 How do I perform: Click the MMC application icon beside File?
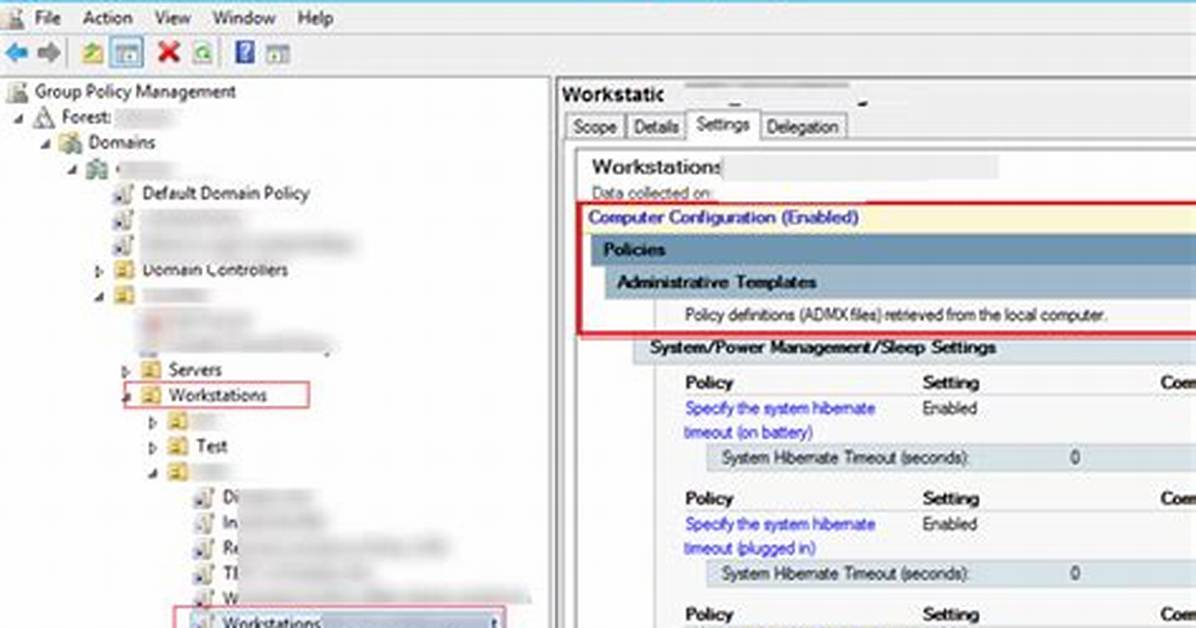point(14,18)
